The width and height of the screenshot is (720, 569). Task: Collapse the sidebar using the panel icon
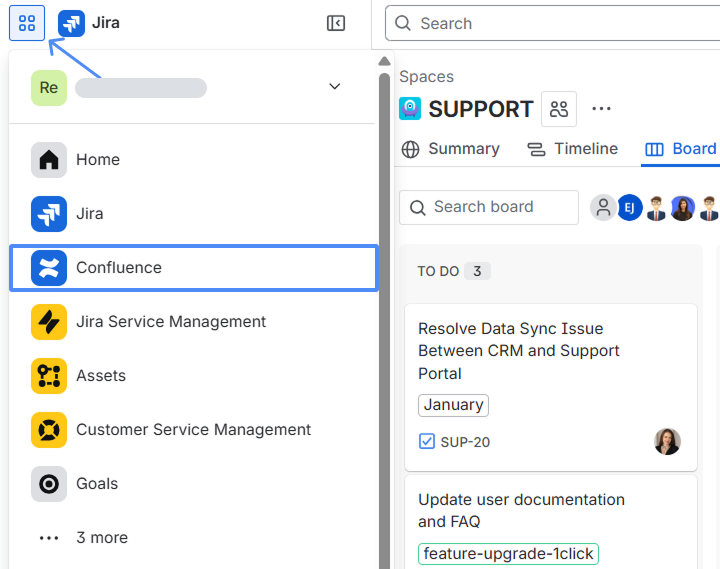pyautogui.click(x=336, y=23)
